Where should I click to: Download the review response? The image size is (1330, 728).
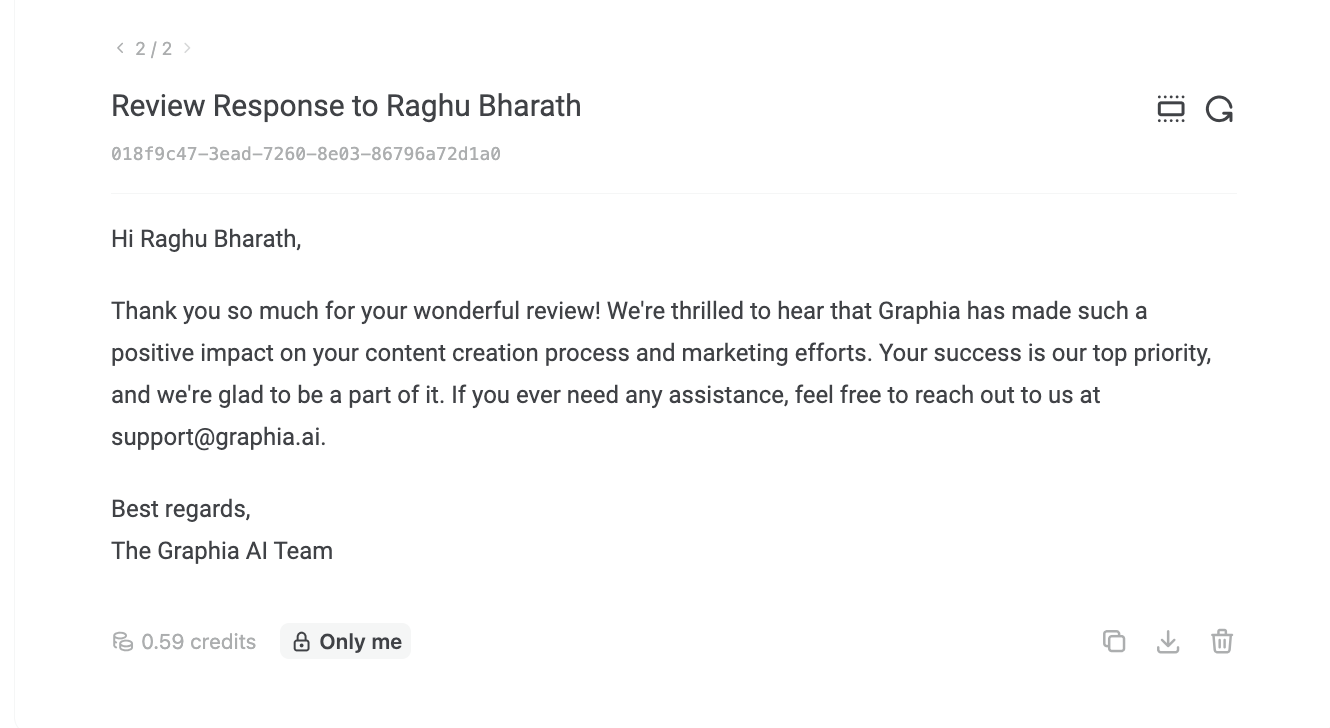pyautogui.click(x=1168, y=641)
